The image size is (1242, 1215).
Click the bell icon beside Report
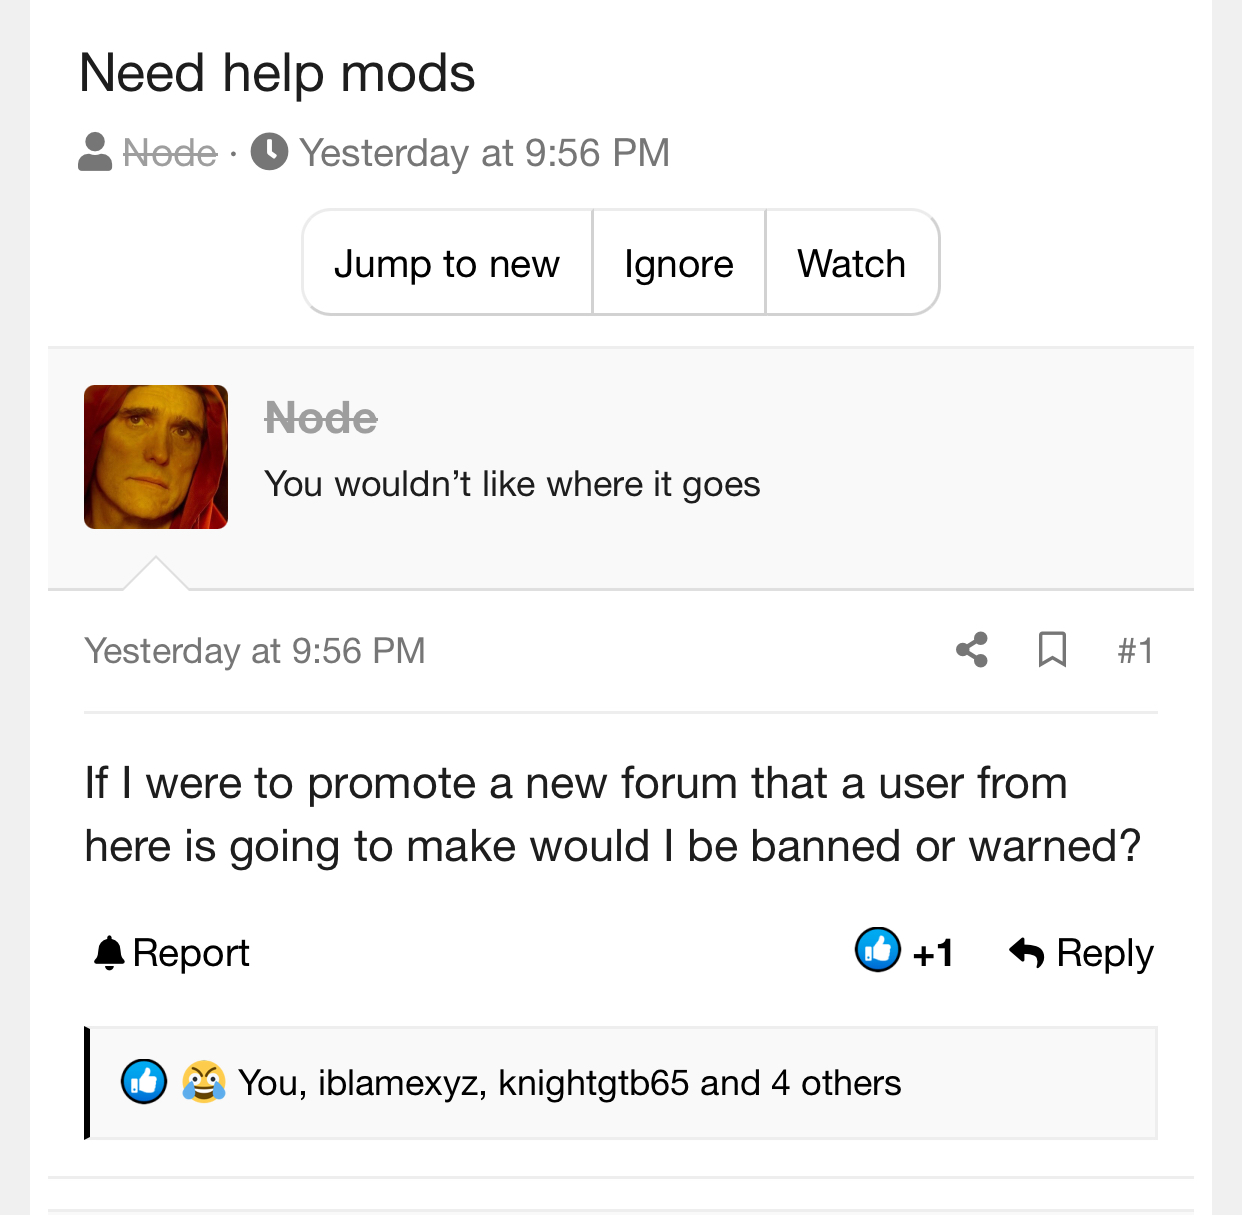109,953
